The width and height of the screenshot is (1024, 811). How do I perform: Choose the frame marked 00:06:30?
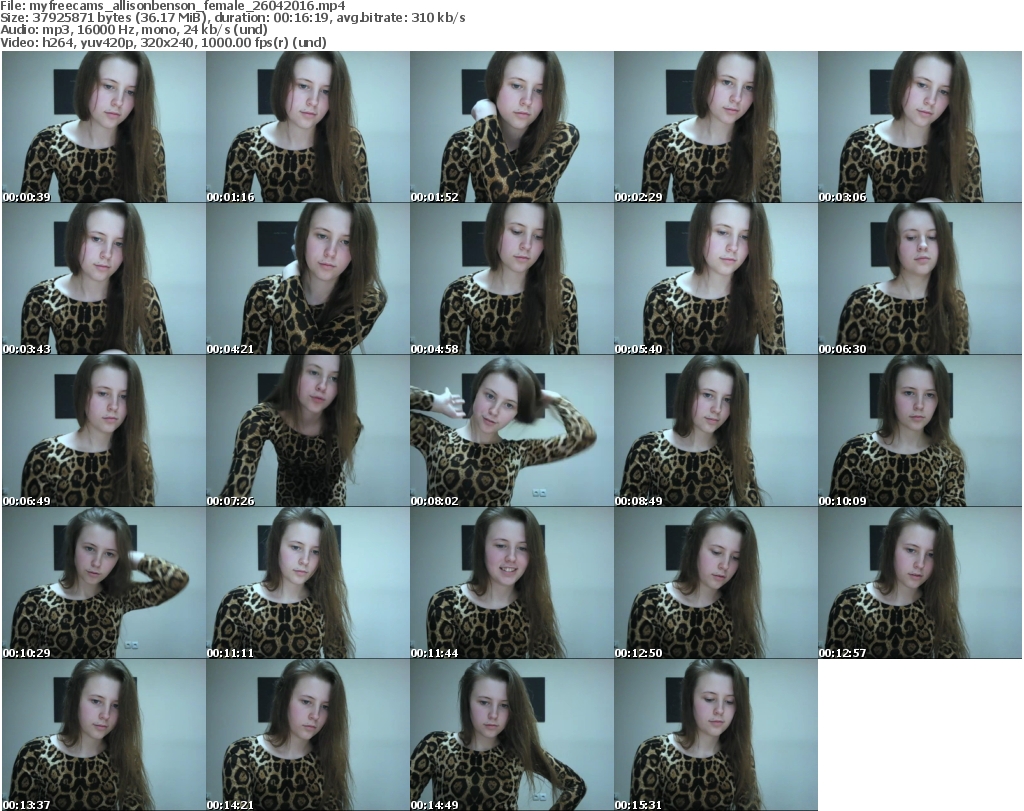click(920, 279)
